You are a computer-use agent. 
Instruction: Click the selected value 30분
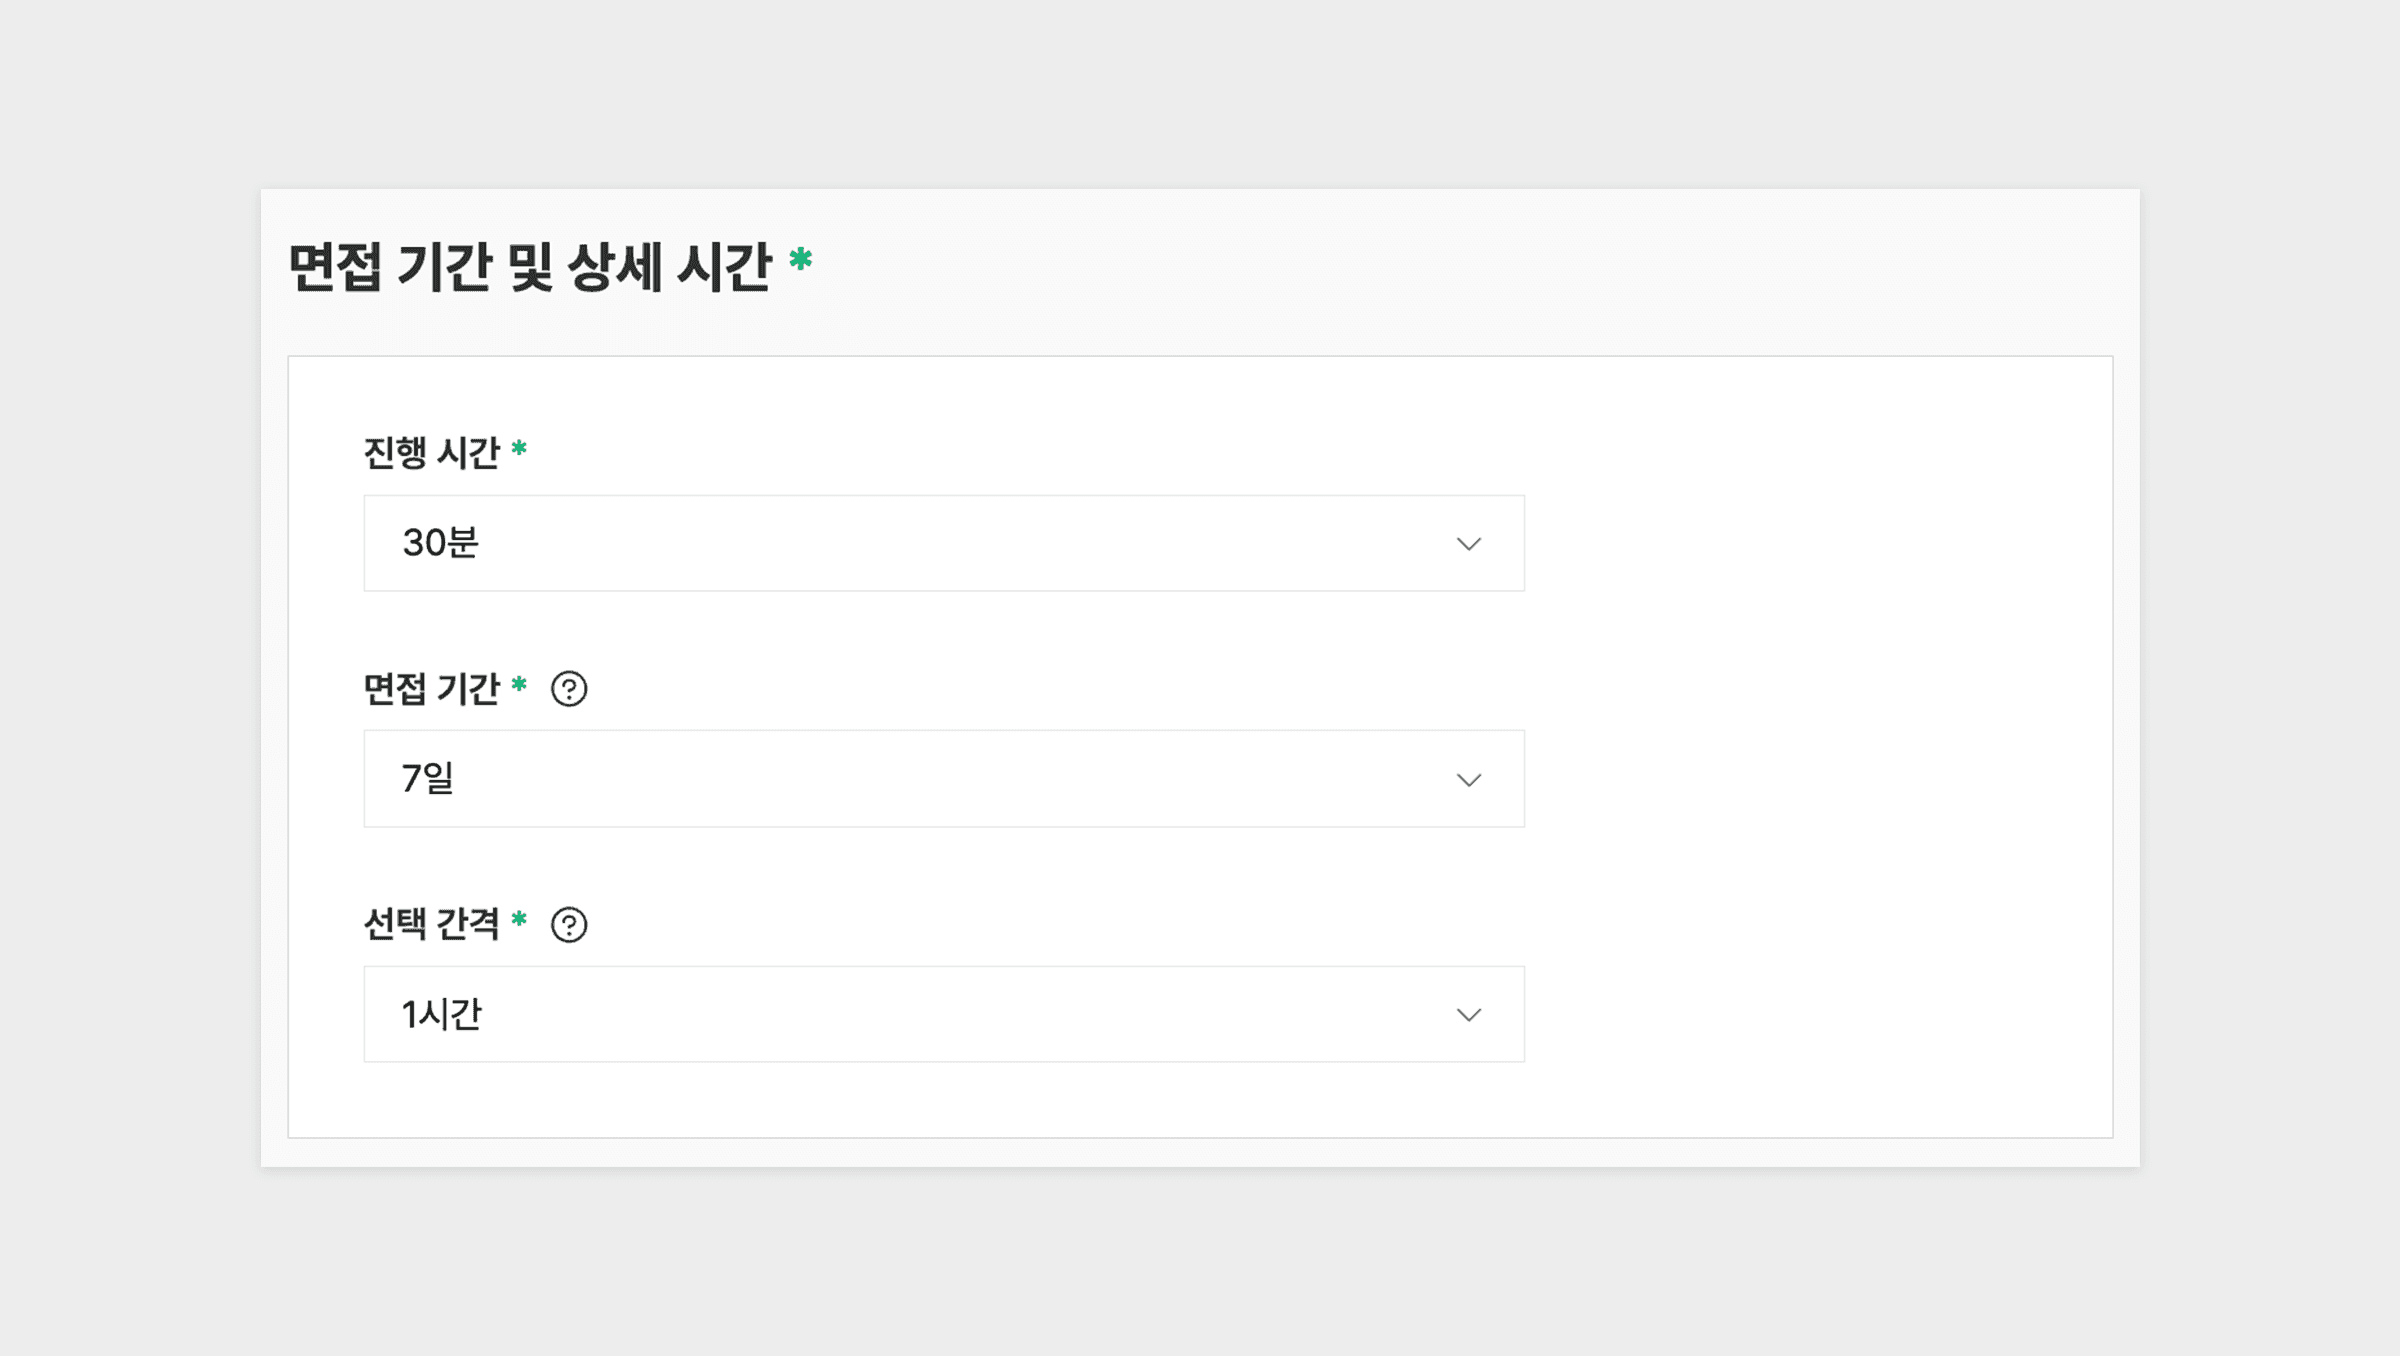coord(440,543)
